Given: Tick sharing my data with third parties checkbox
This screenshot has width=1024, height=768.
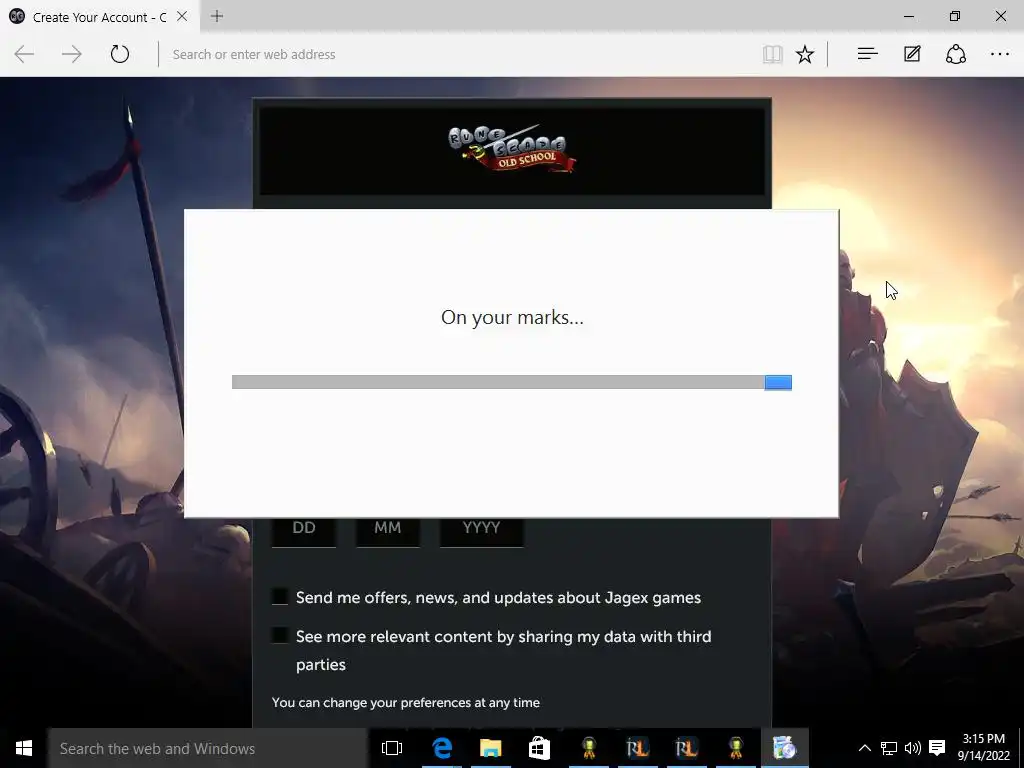Looking at the screenshot, I should click(280, 635).
